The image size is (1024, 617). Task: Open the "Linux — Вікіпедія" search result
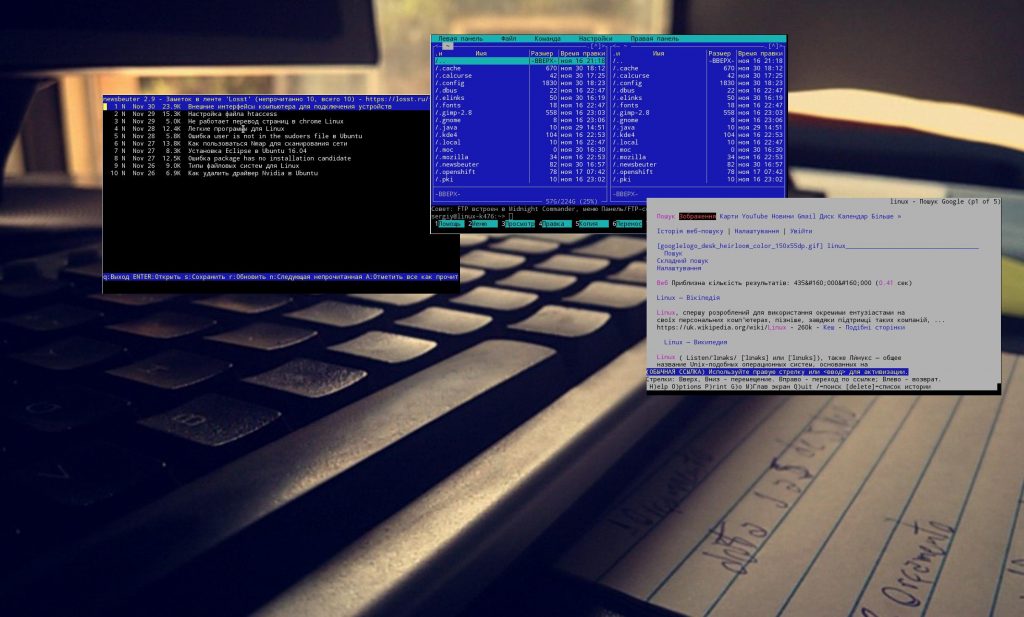pos(689,298)
